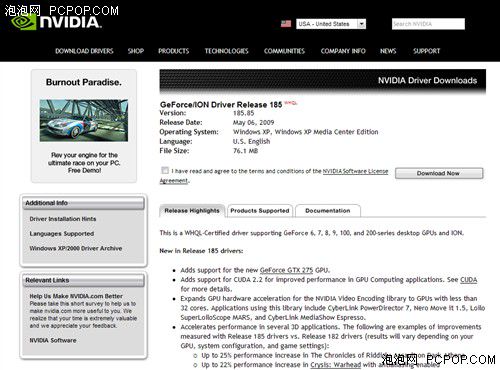Click the NVIDIA logo icon

tap(23, 23)
